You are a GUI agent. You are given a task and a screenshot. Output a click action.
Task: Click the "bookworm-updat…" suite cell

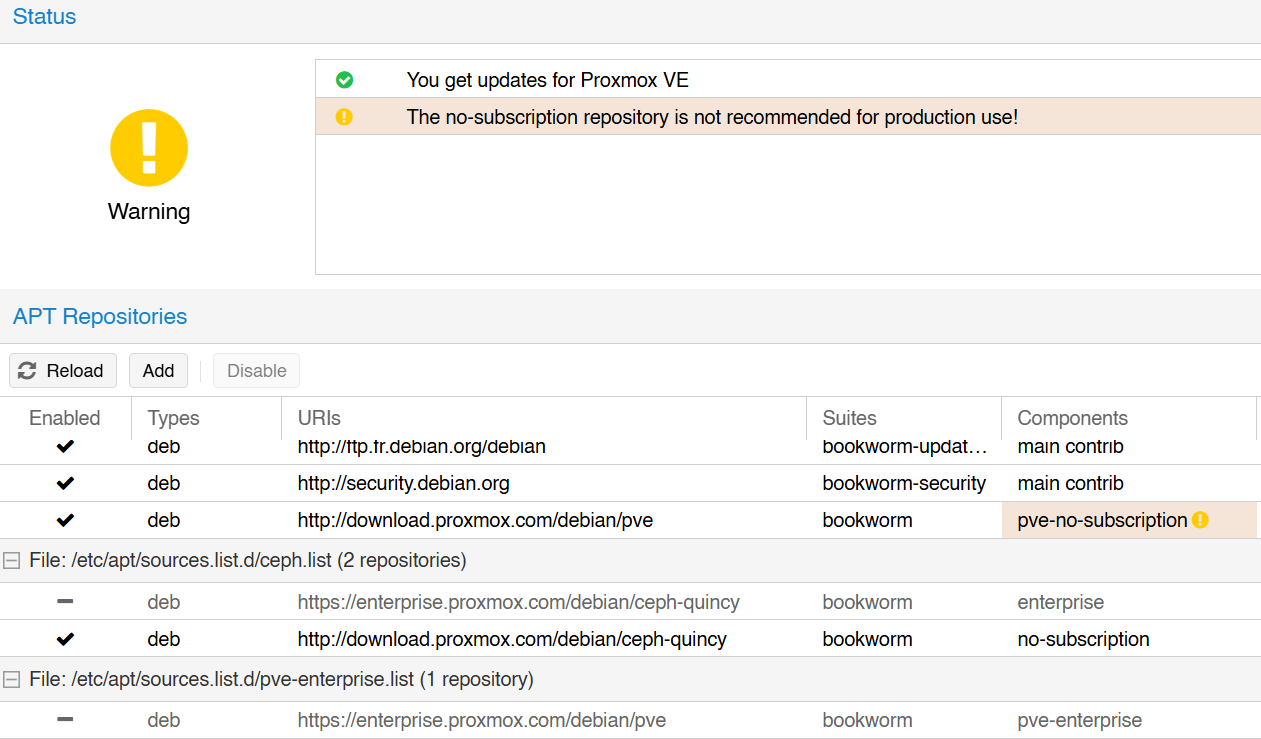pyautogui.click(x=905, y=446)
